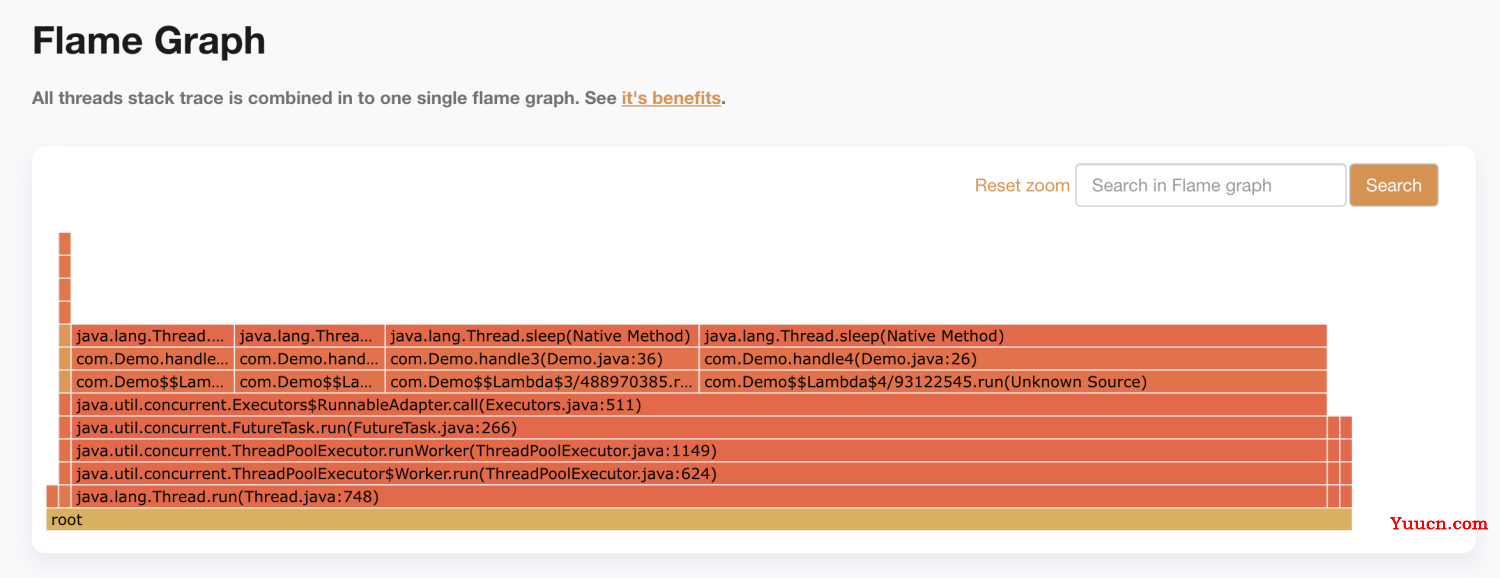
Task: Click the first truncated com.Demo.handle... frame
Action: coord(153,358)
